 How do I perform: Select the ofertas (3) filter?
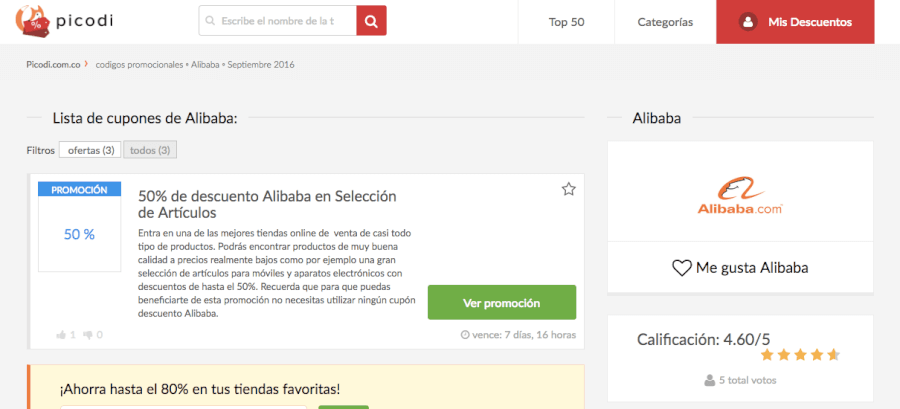[x=91, y=150]
